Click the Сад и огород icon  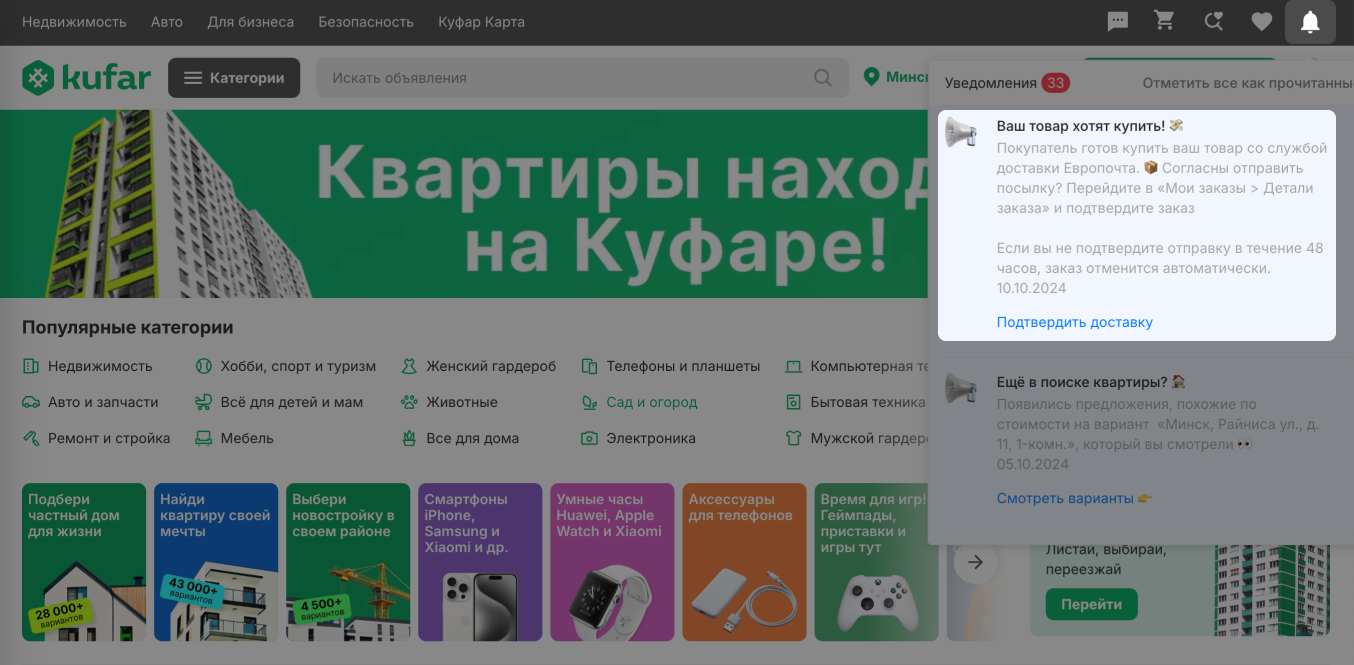click(589, 402)
